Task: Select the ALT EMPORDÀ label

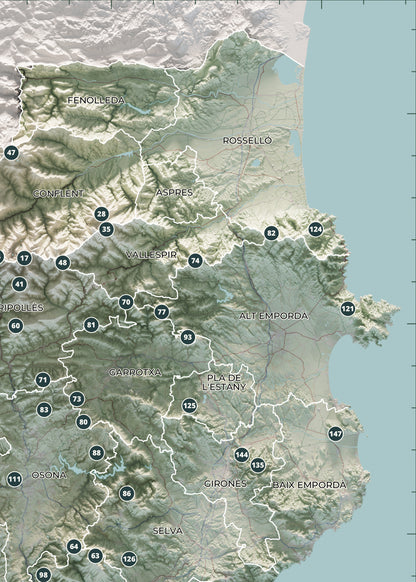Action: tap(274, 316)
